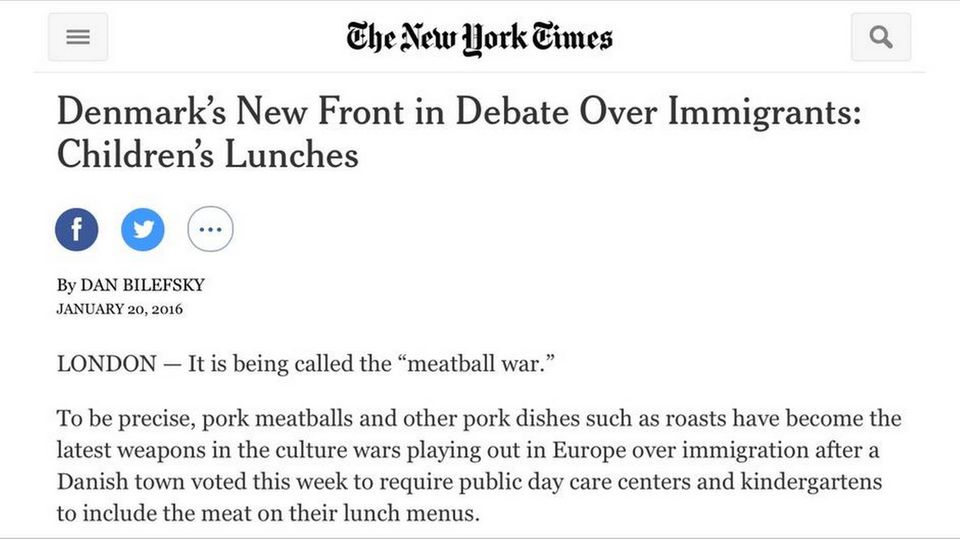Open more sharing options ellipsis
The height and width of the screenshot is (539, 960).
[210, 230]
